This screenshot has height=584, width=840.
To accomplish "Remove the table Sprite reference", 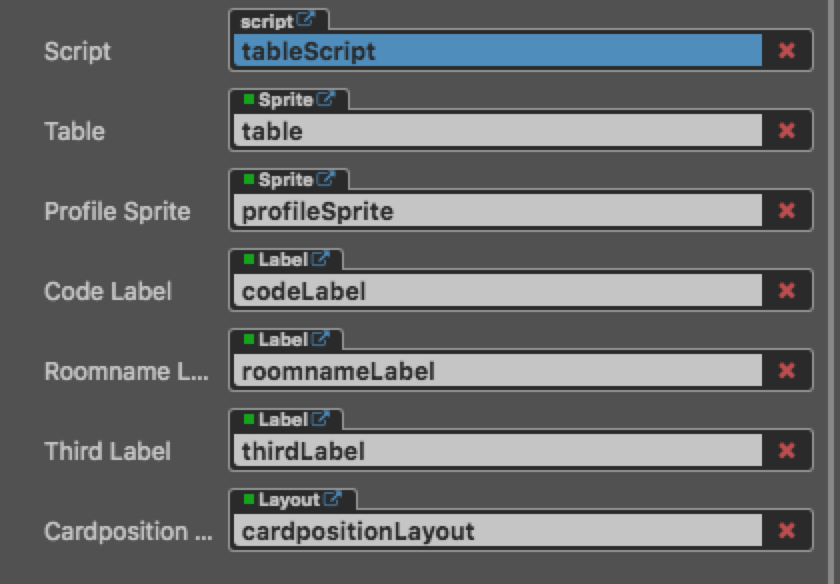I will (x=787, y=131).
